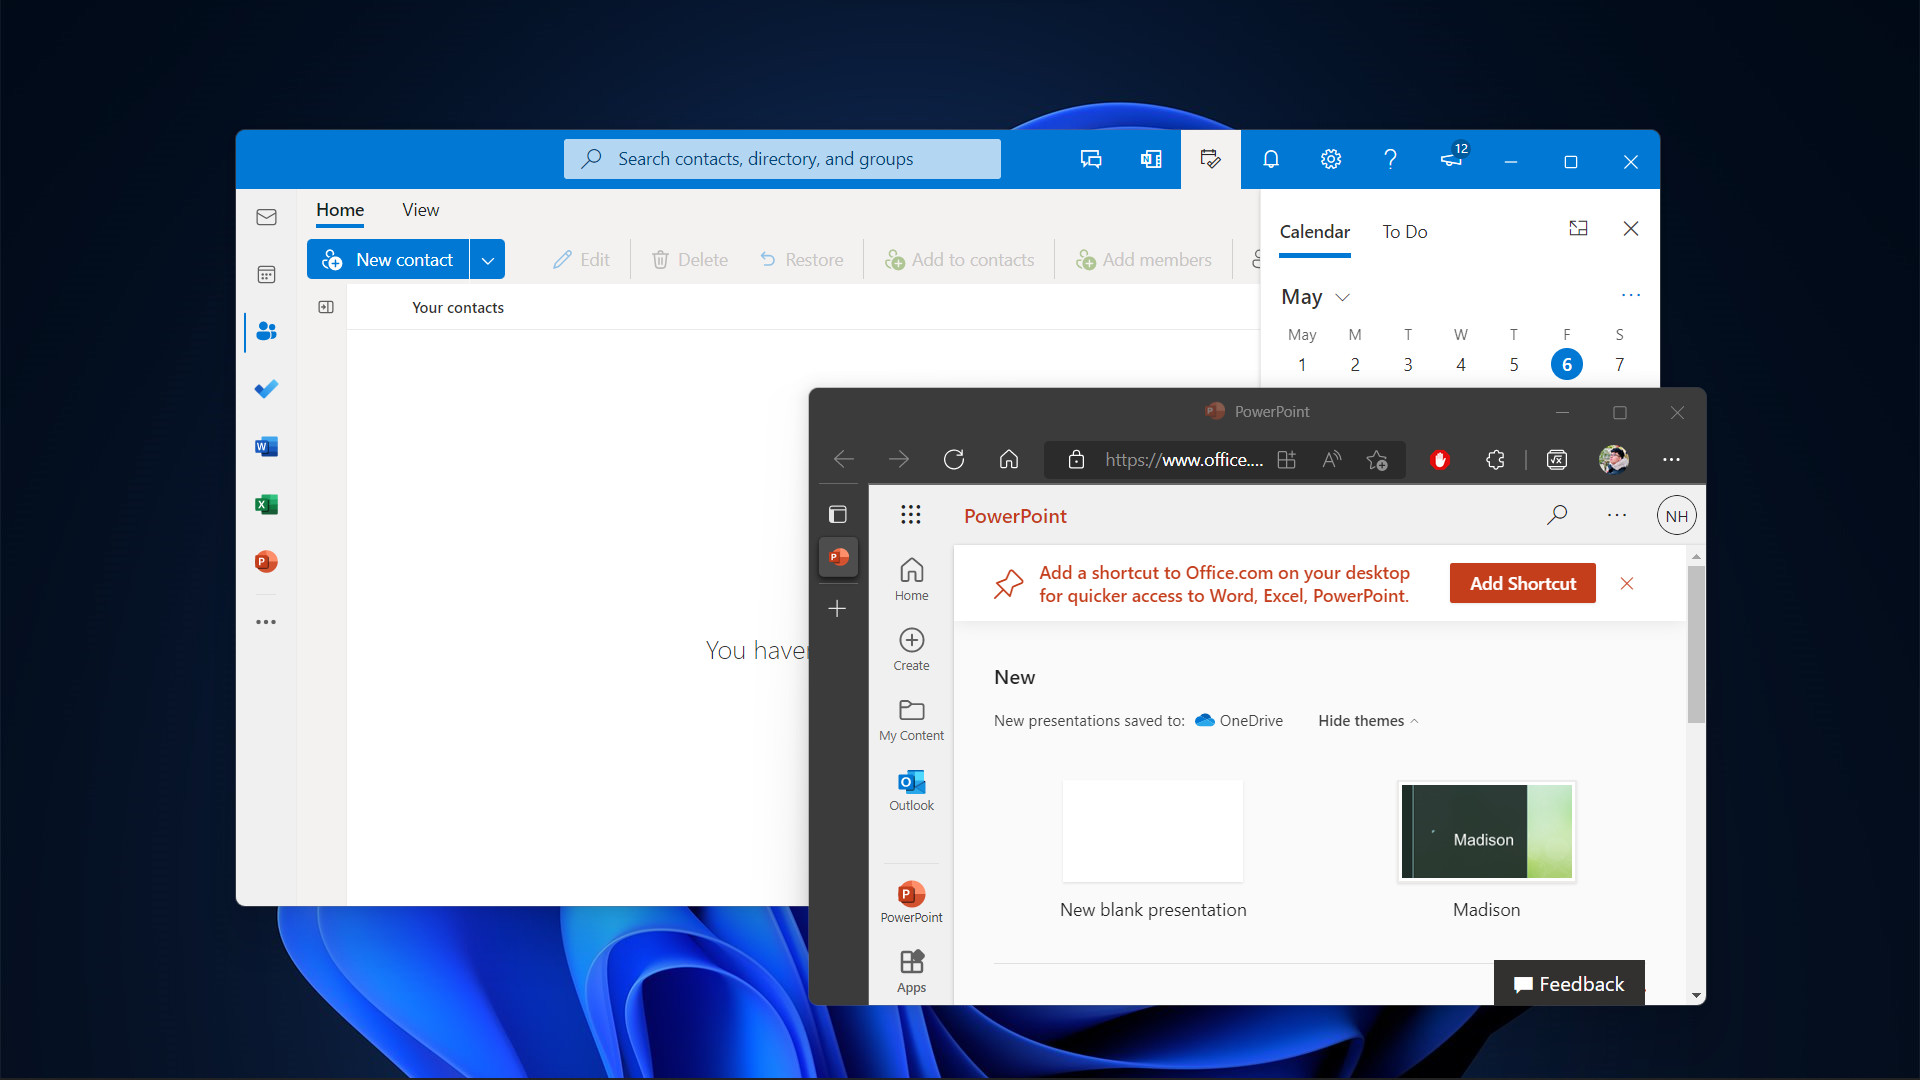Click the Add Shortcut button
The height and width of the screenshot is (1080, 1920).
pyautogui.click(x=1522, y=584)
